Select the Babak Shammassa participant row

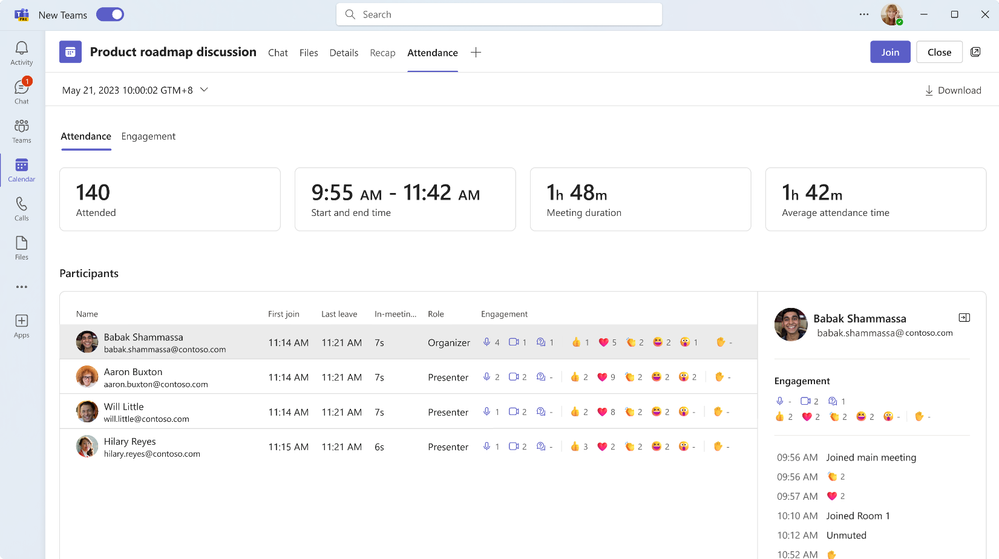pyautogui.click(x=408, y=342)
